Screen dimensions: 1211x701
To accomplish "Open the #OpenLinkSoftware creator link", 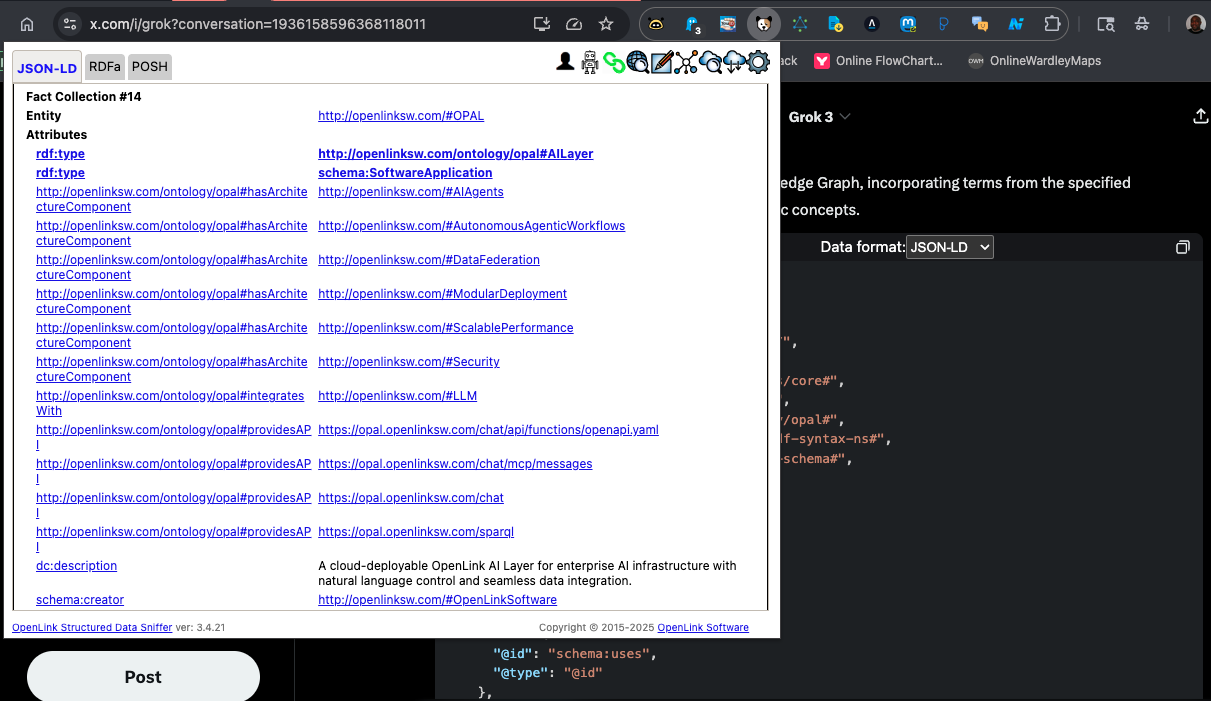I will click(437, 600).
